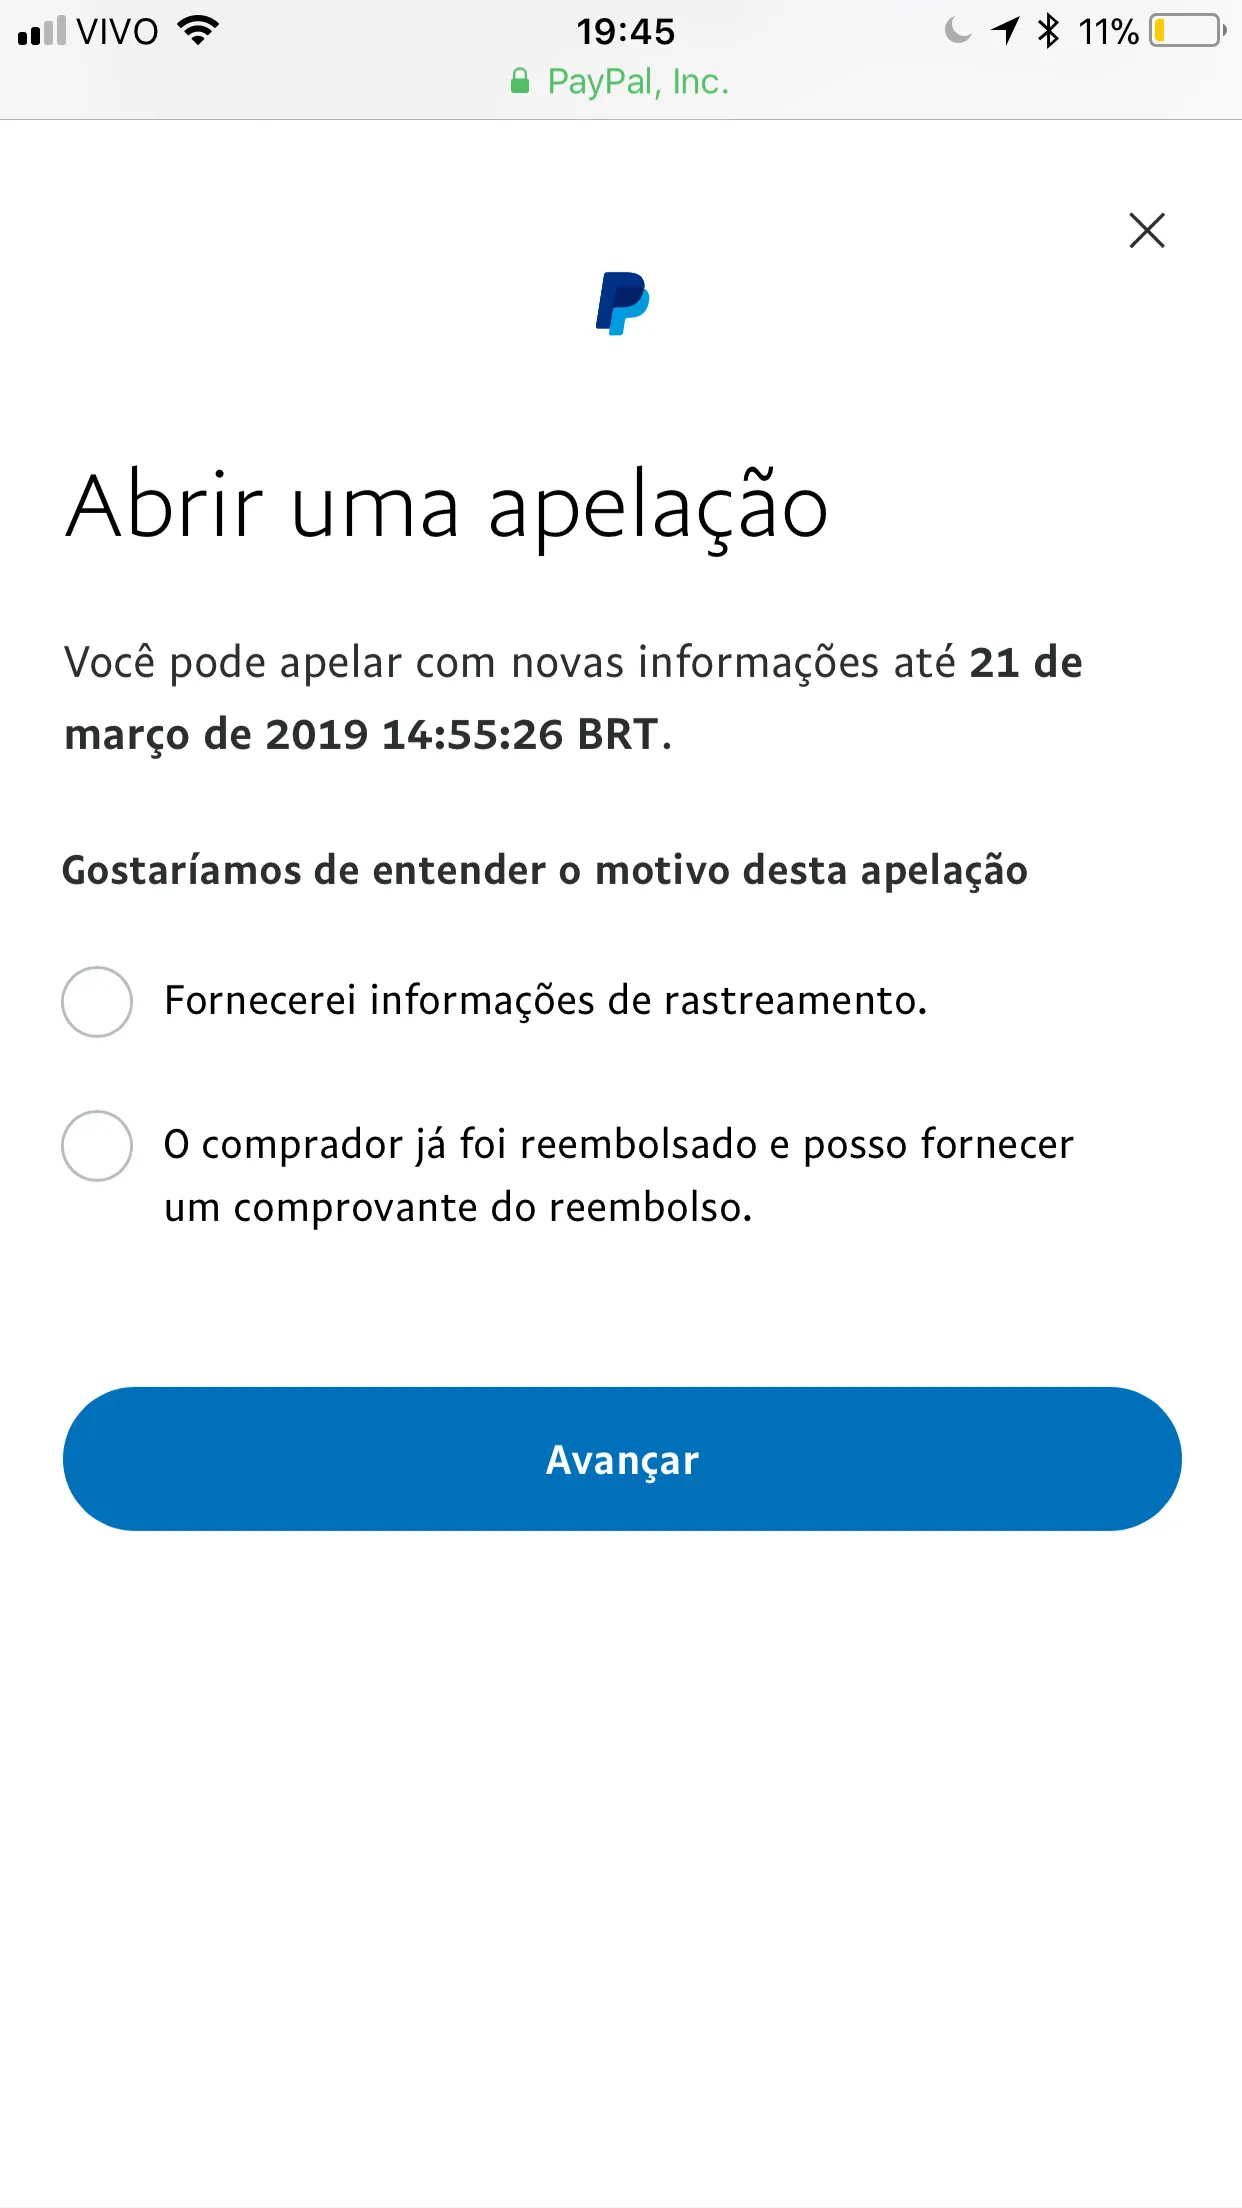Tap the 11% battery percentage text
Viewport: 1242px width, 2208px height.
[1108, 32]
